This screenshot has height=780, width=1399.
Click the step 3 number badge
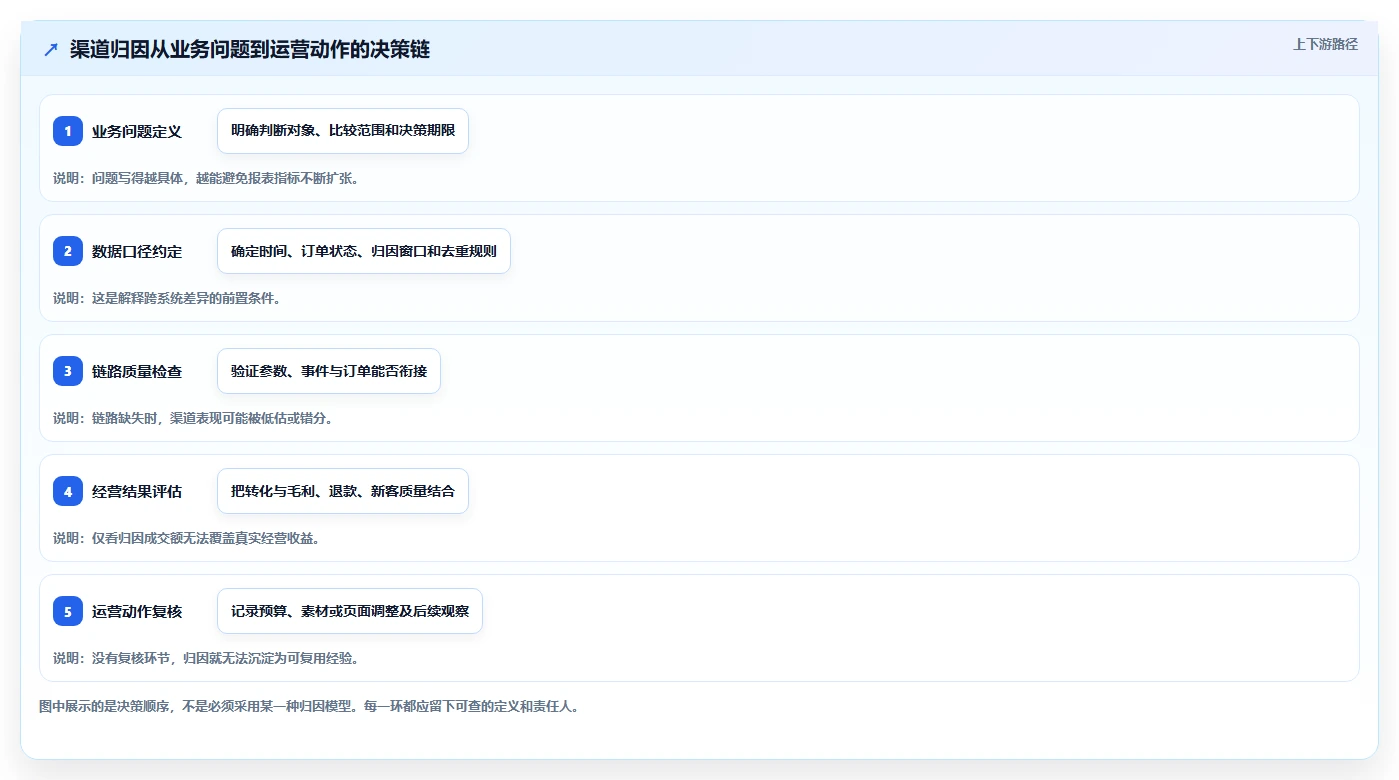pyautogui.click(x=68, y=371)
